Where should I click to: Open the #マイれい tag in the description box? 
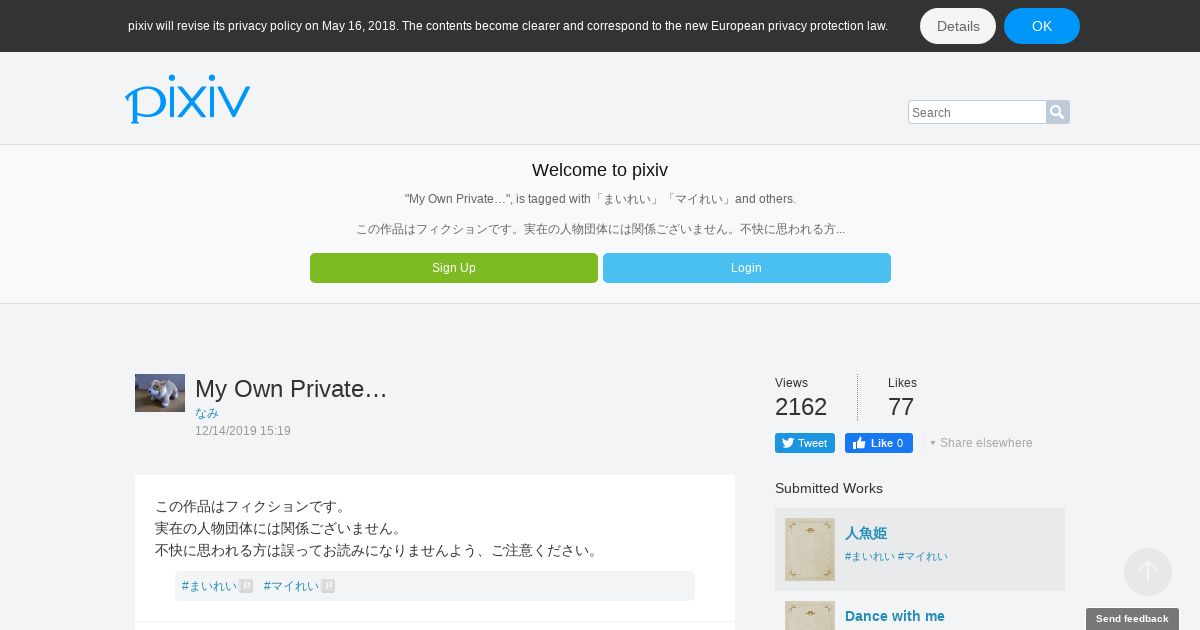(x=291, y=586)
